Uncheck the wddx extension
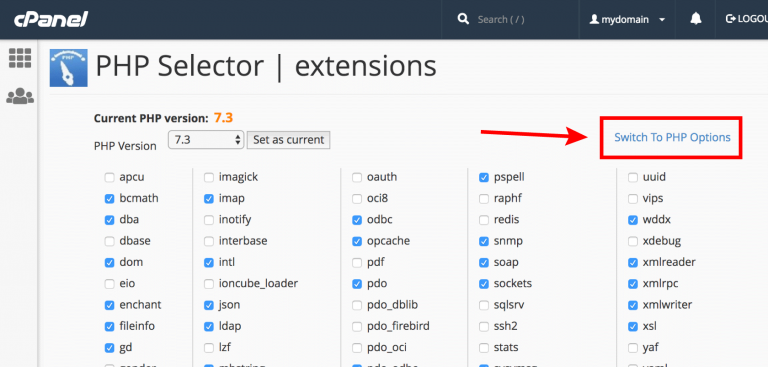This screenshot has height=367, width=768. coord(633,220)
